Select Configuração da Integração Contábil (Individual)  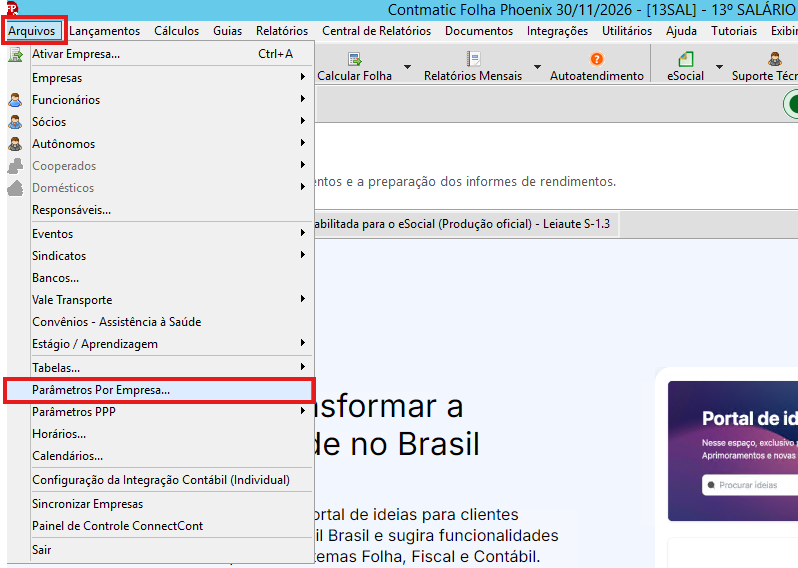point(160,480)
